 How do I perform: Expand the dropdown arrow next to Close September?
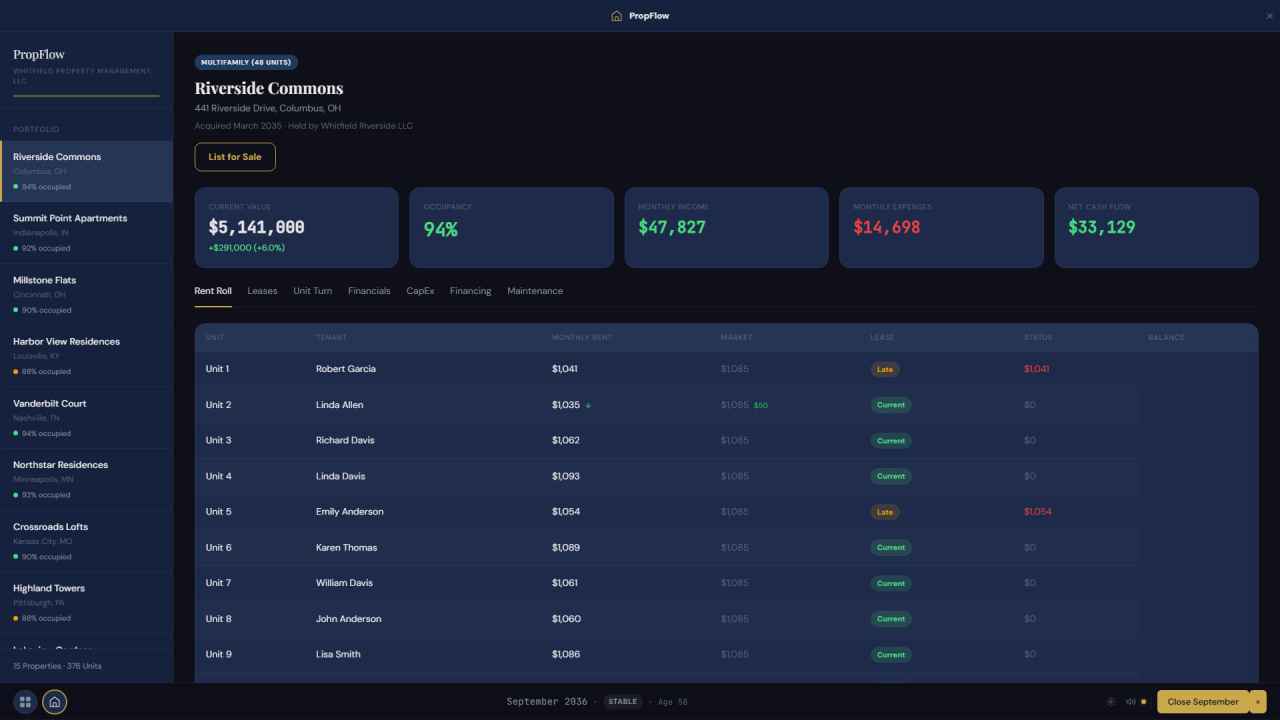click(1258, 702)
